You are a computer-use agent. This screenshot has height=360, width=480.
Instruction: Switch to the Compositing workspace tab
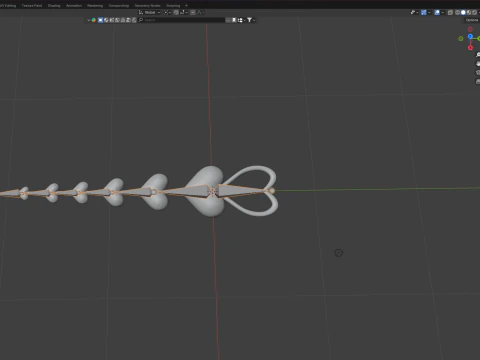[119, 6]
